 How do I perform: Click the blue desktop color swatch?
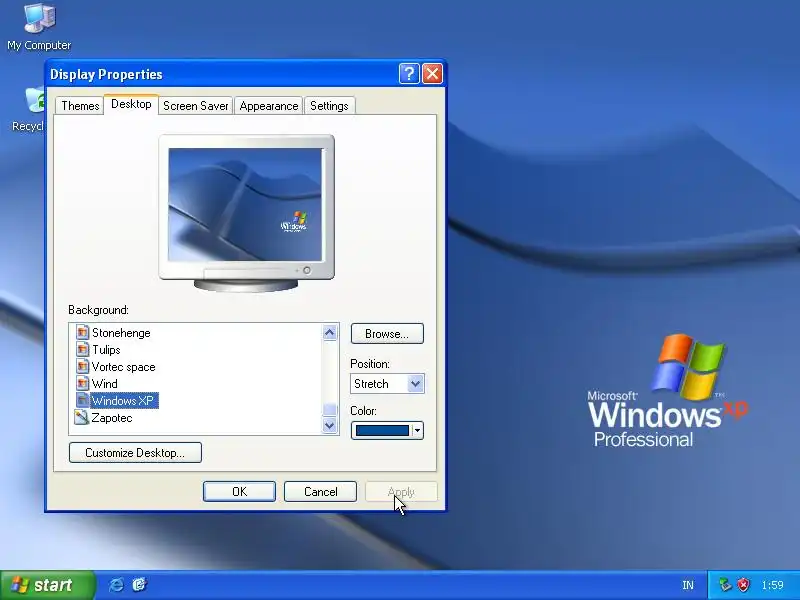382,430
